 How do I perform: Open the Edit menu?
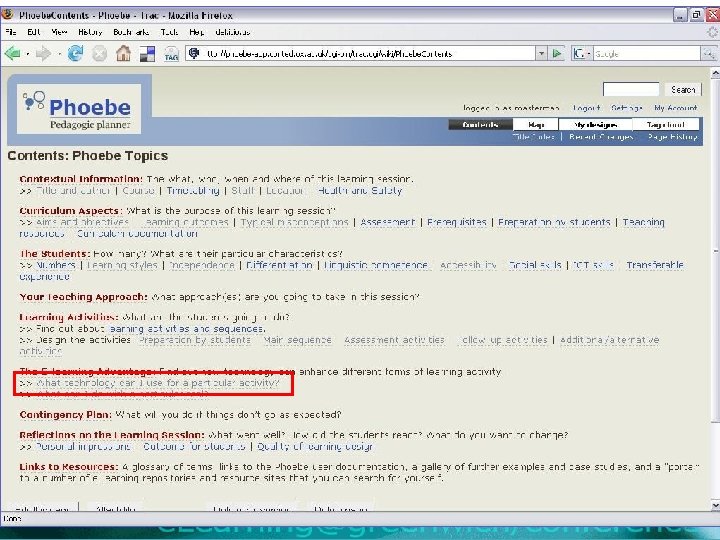click(x=34, y=32)
